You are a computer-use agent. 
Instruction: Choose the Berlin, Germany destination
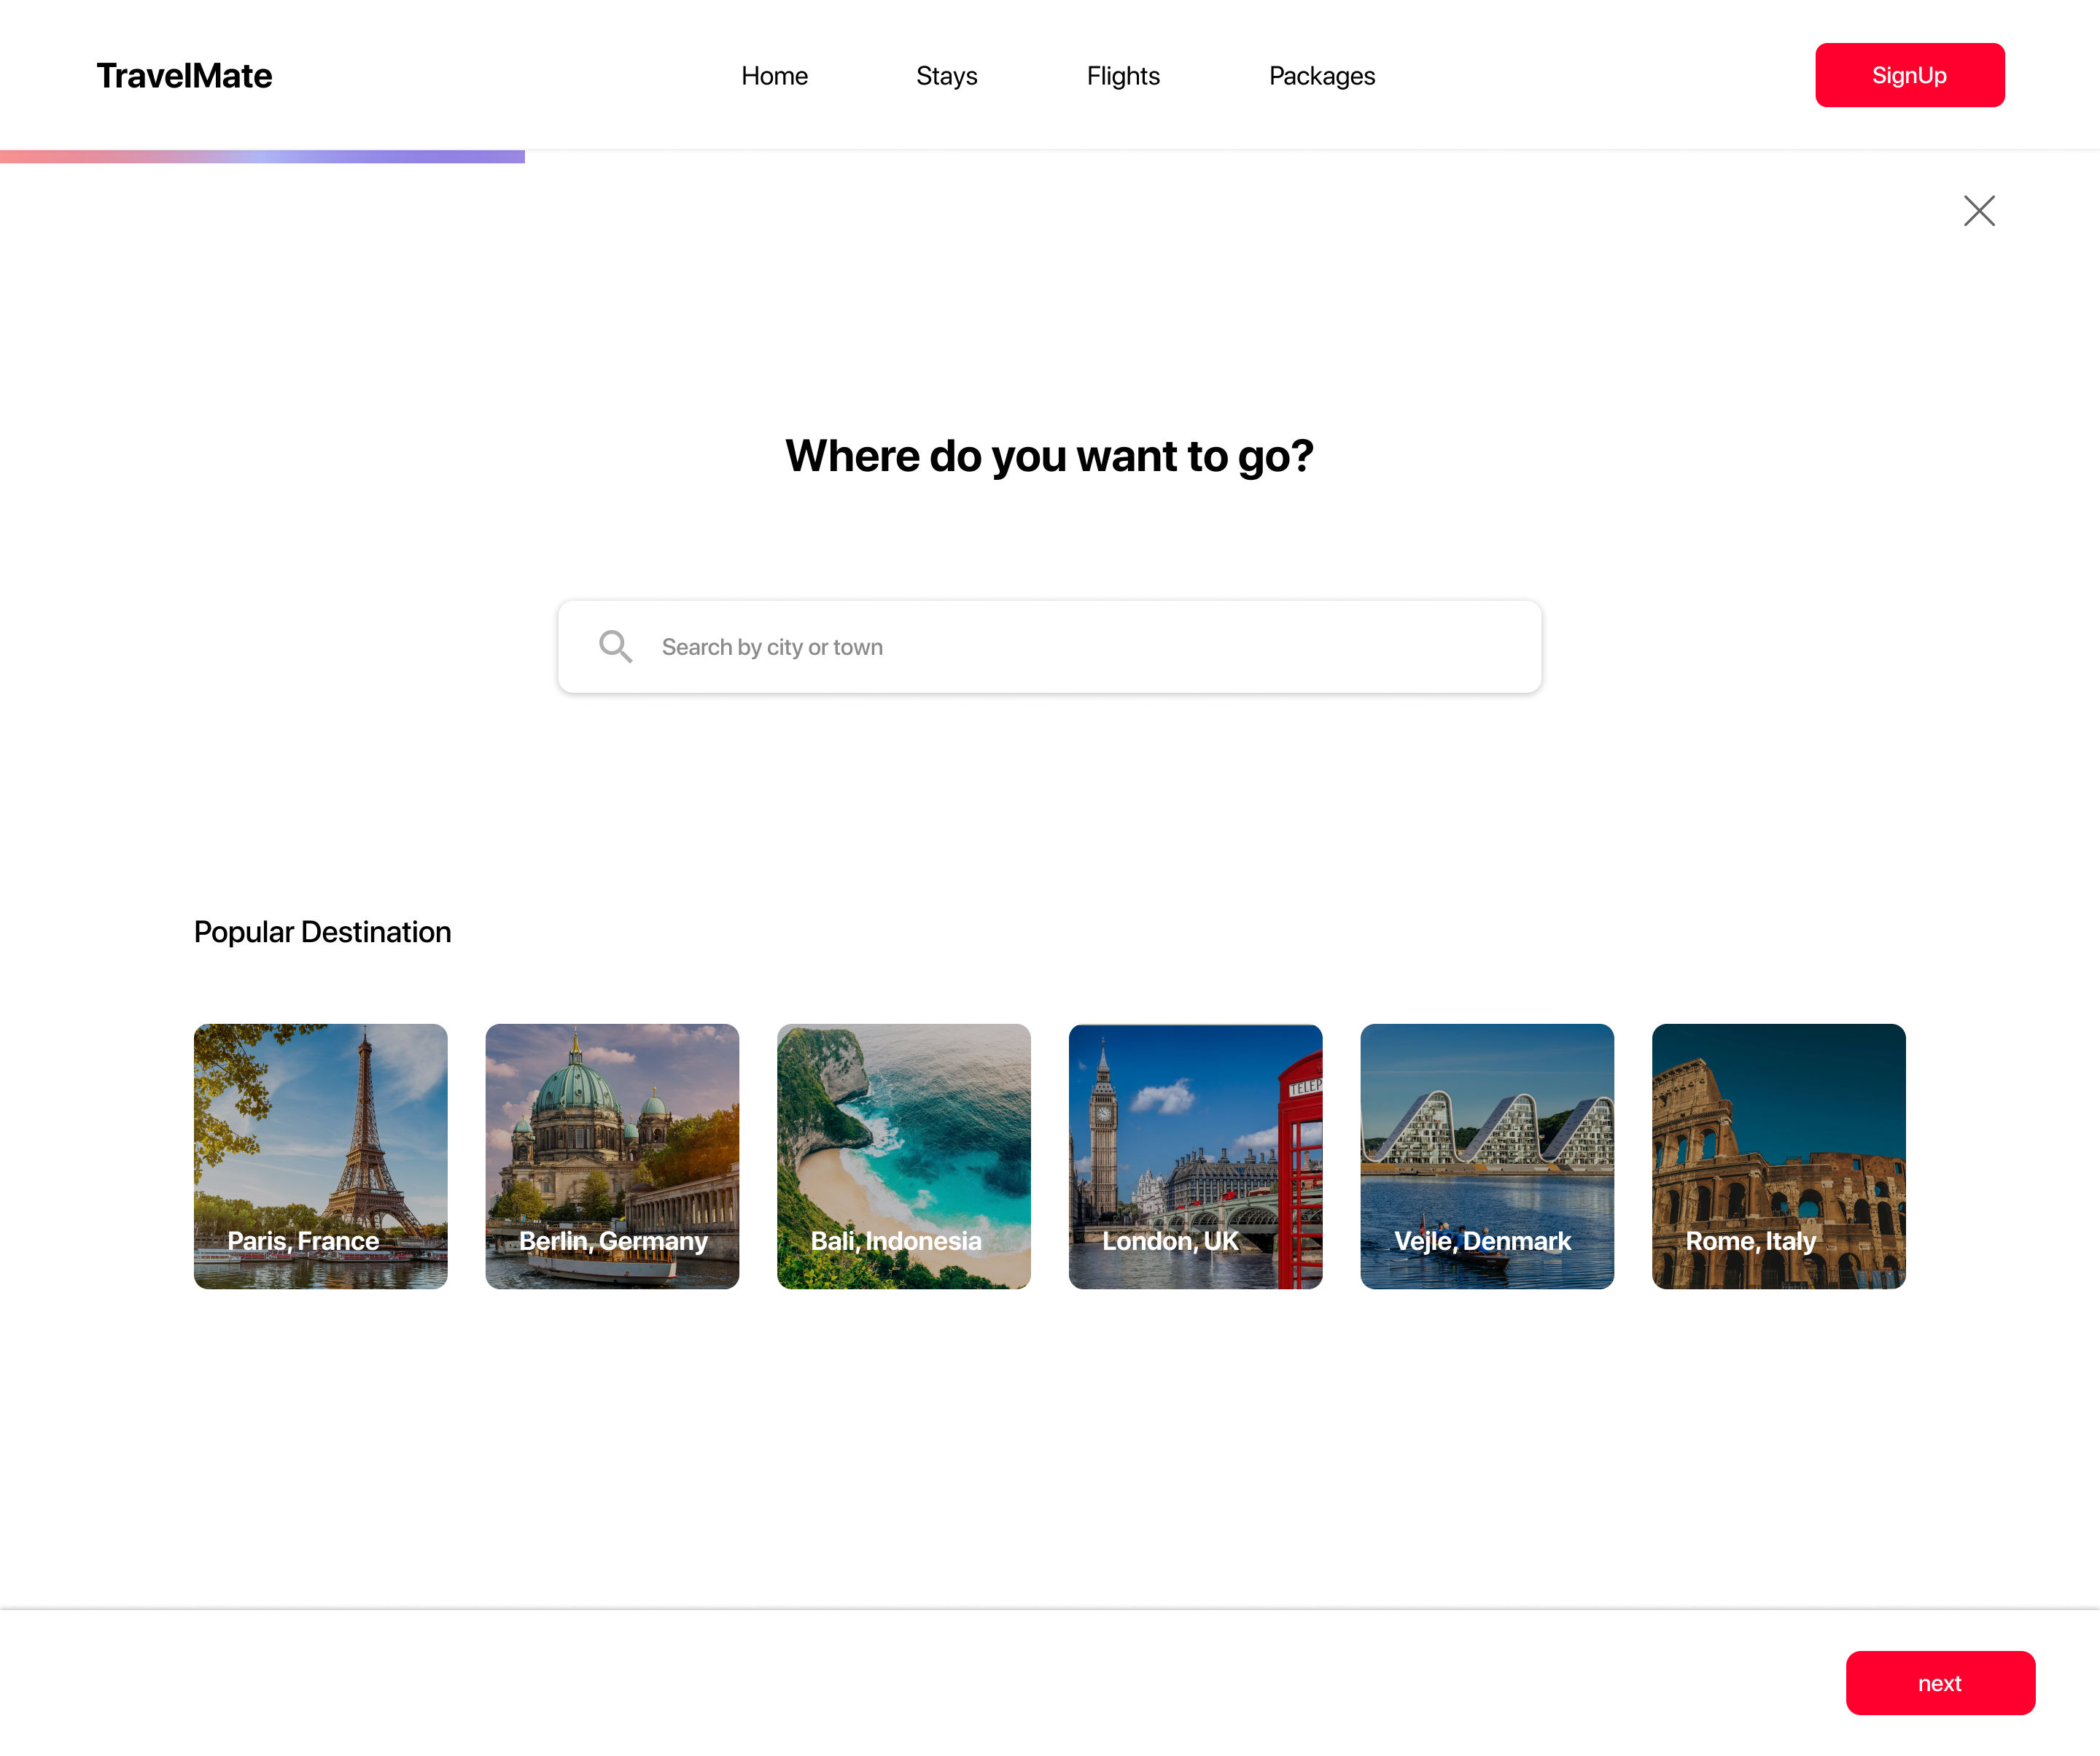(612, 1155)
